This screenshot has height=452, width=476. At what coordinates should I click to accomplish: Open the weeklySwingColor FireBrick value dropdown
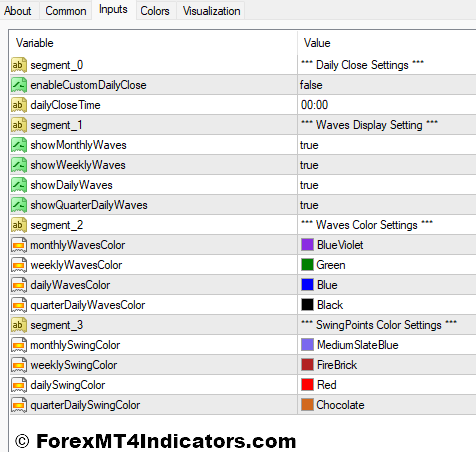tap(387, 365)
